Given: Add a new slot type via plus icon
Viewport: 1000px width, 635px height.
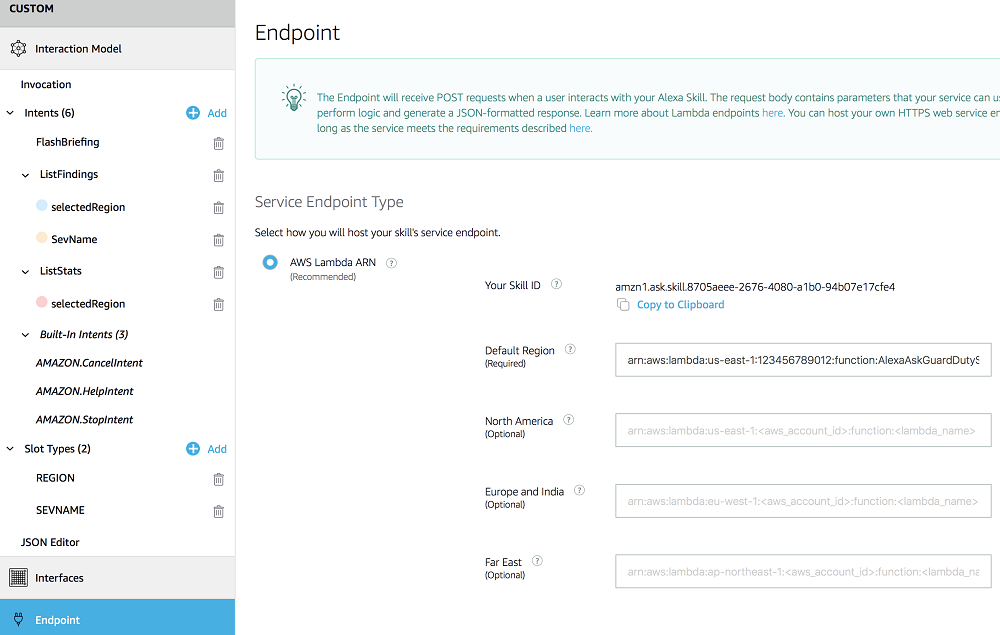Looking at the screenshot, I should click(x=192, y=449).
